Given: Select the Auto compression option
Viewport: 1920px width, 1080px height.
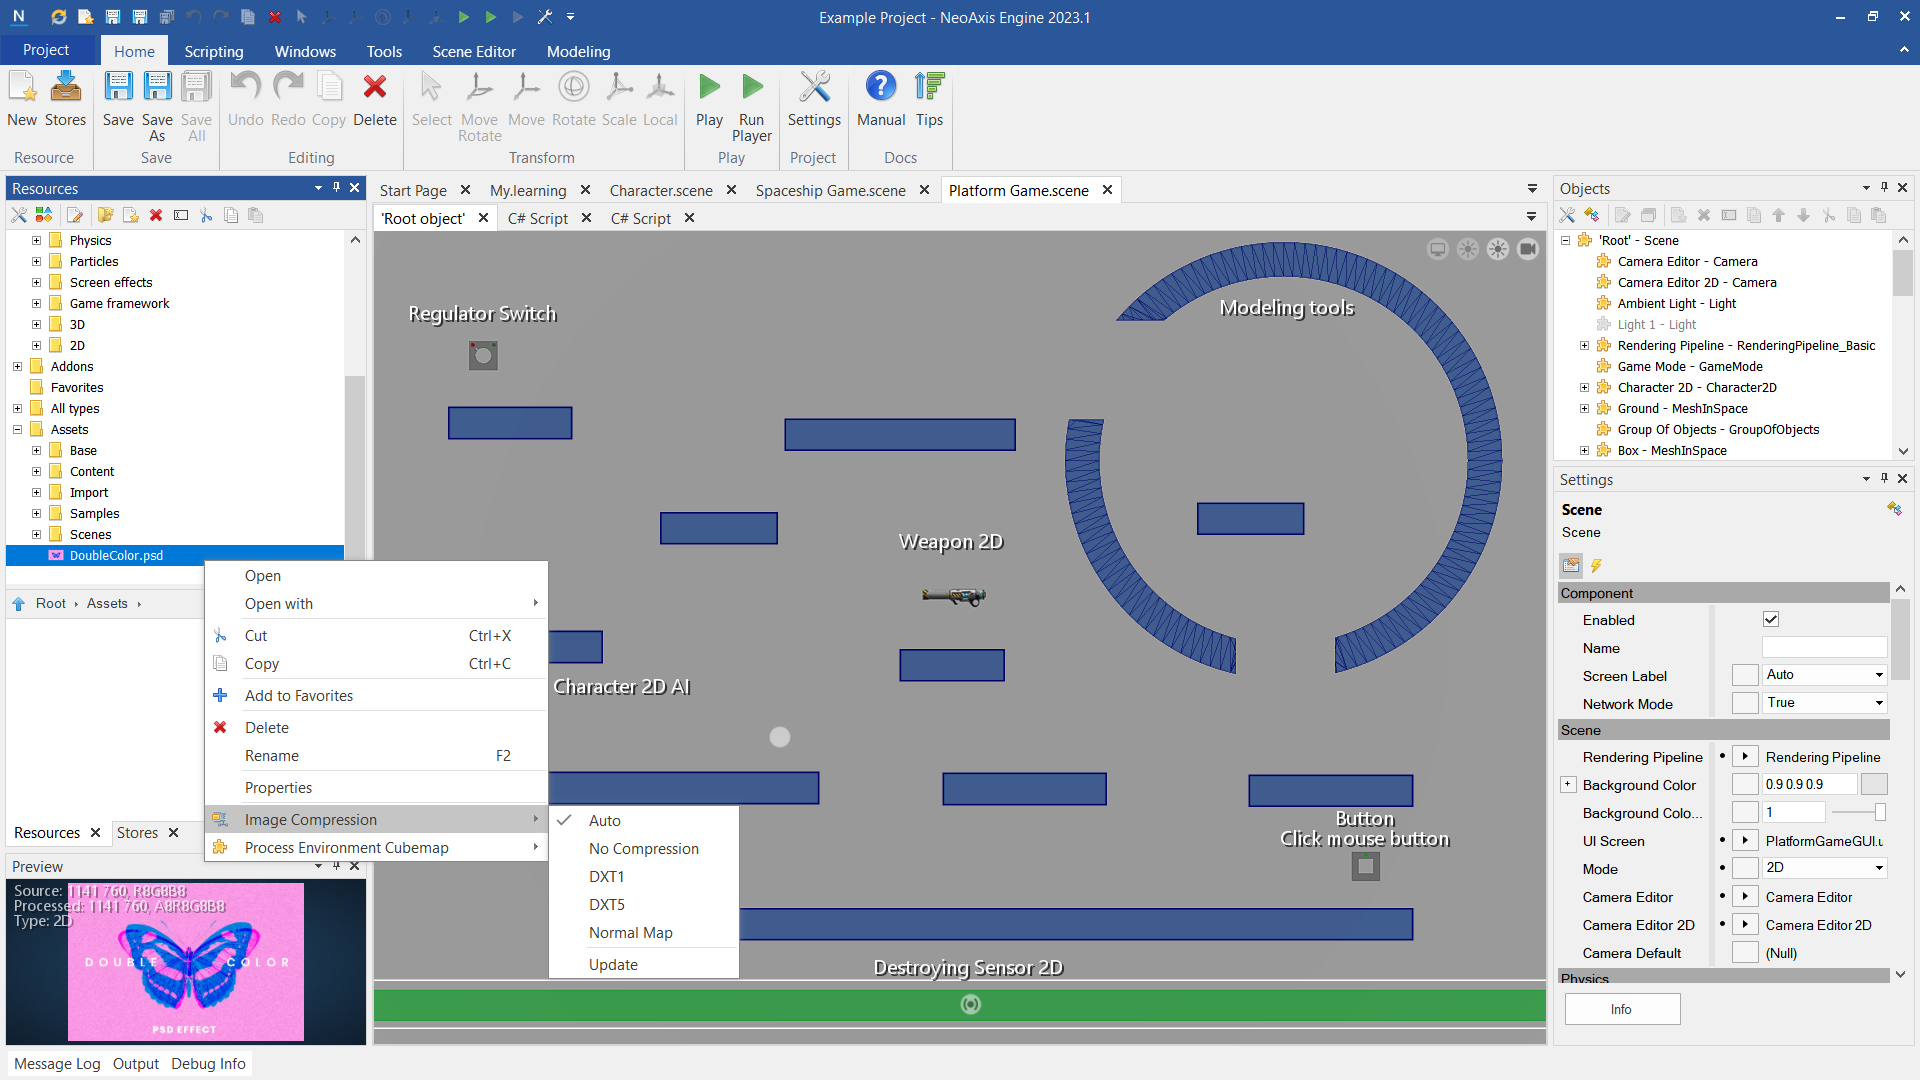Looking at the screenshot, I should point(605,820).
